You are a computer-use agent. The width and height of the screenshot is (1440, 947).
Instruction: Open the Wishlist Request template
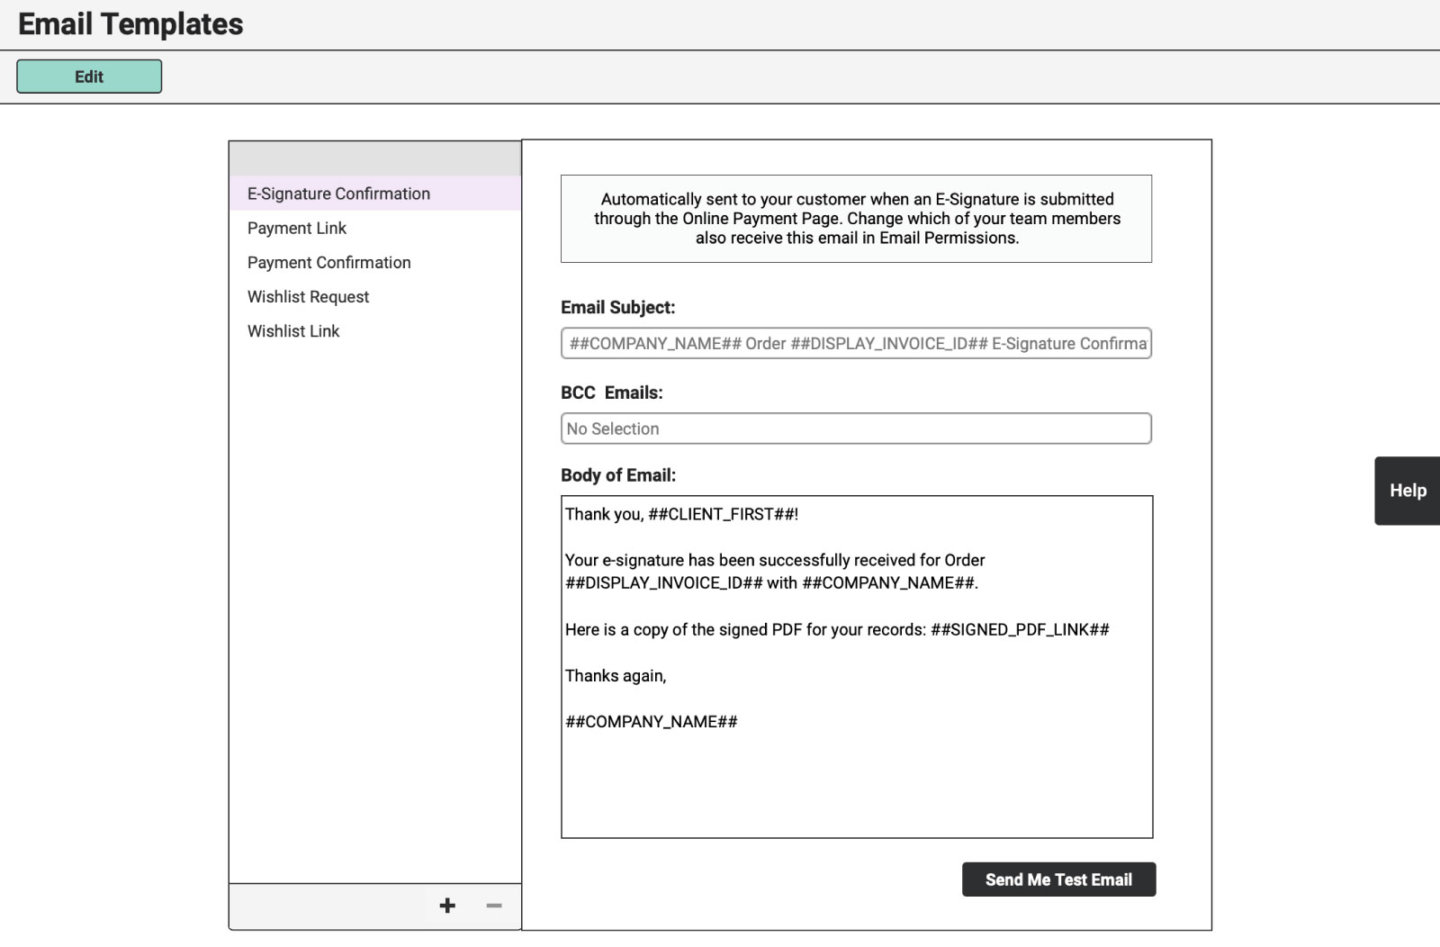coord(308,296)
